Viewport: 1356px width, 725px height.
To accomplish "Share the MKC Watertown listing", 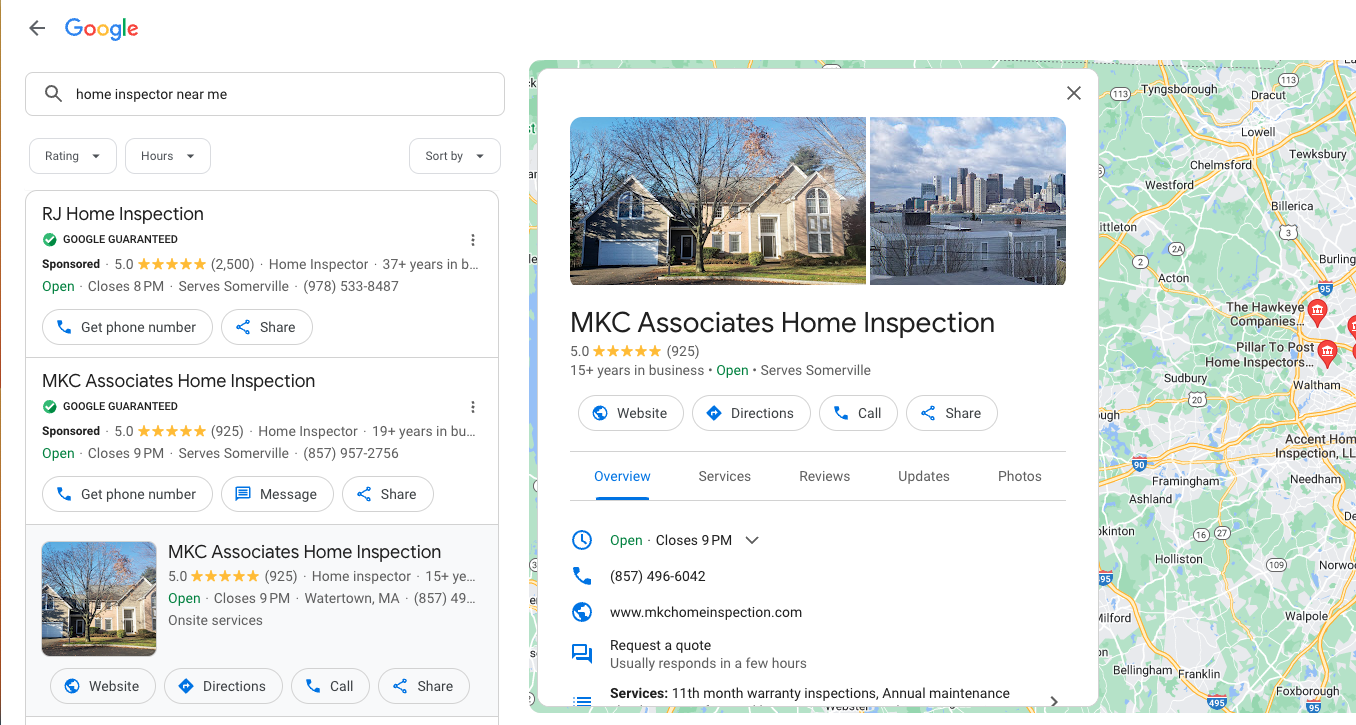I will 424,686.
